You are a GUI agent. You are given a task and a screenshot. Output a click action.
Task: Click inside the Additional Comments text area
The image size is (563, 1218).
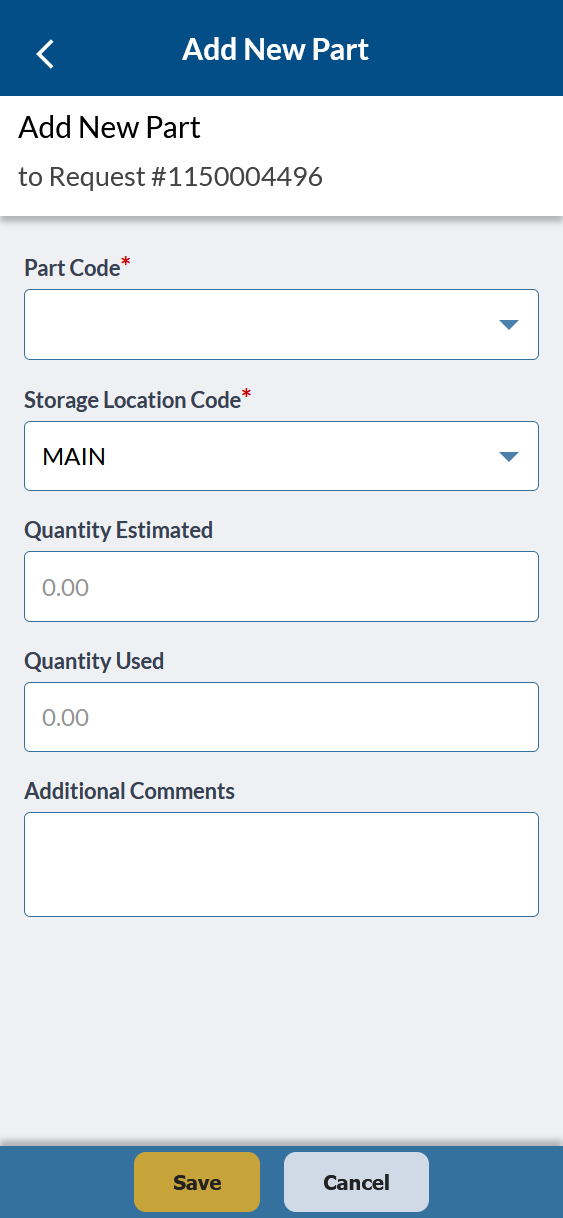coord(281,864)
